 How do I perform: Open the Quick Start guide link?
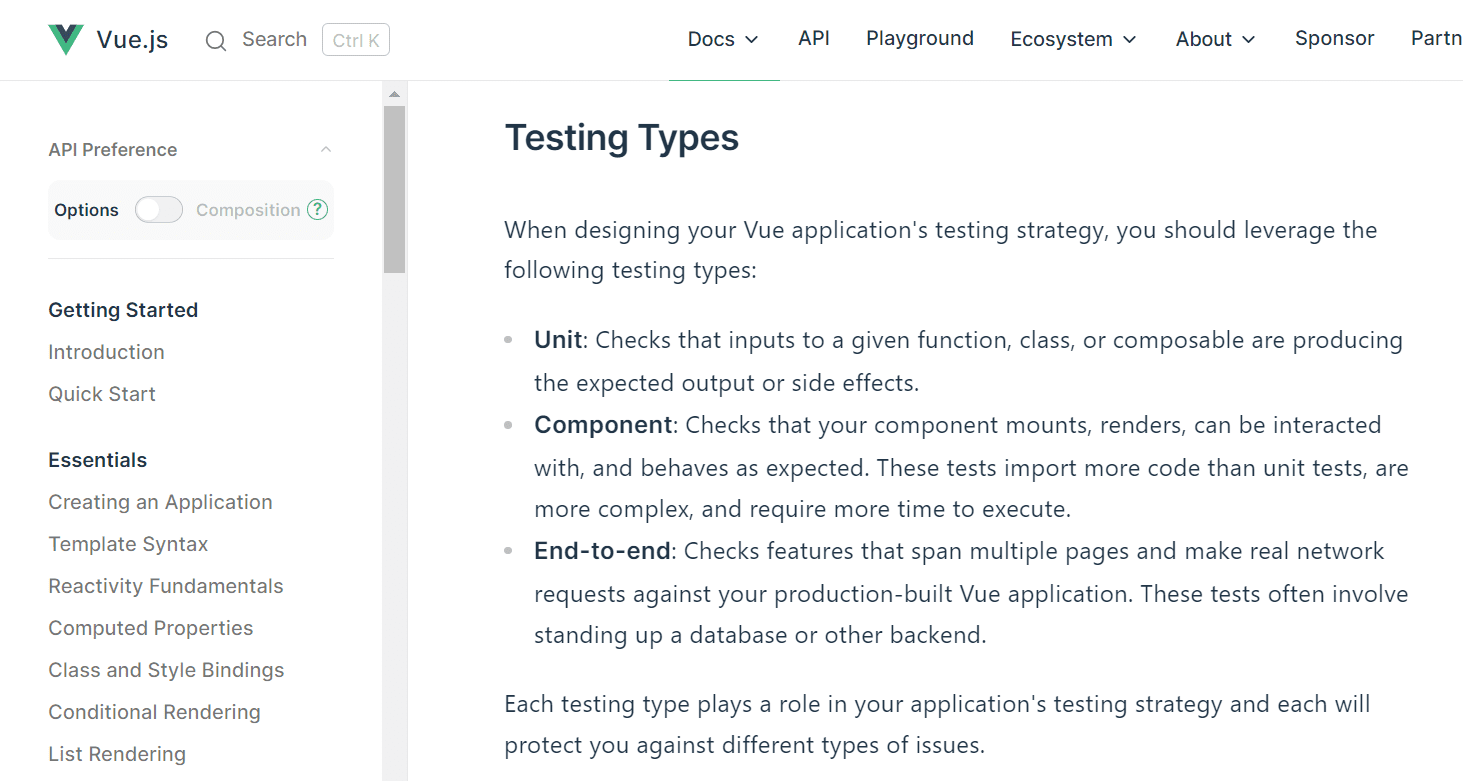tap(102, 393)
